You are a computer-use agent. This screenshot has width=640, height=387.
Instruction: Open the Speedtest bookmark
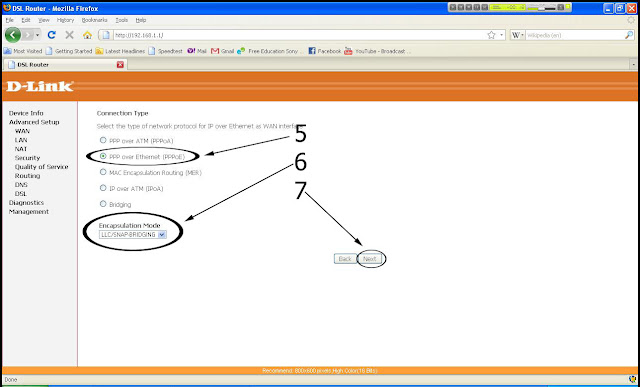pyautogui.click(x=165, y=51)
